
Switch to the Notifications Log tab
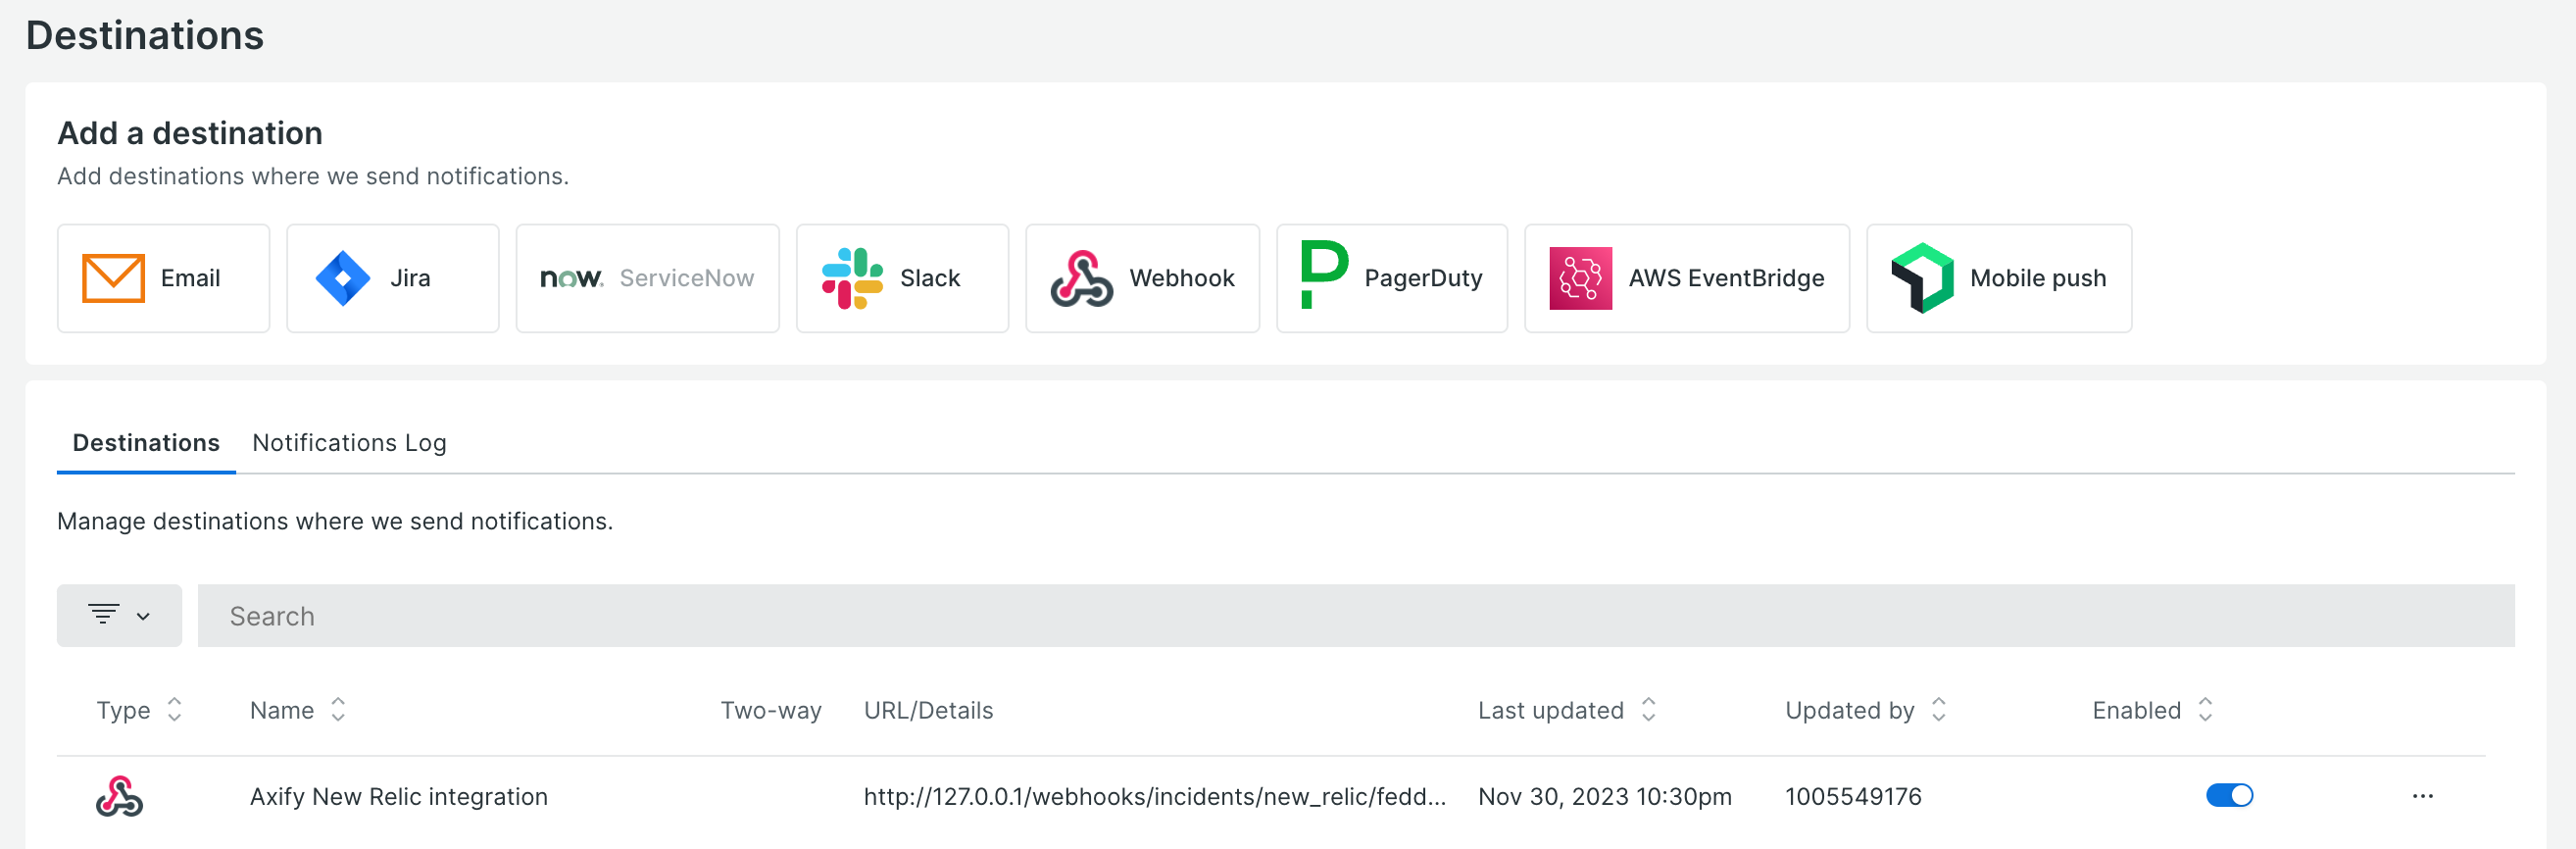point(349,443)
